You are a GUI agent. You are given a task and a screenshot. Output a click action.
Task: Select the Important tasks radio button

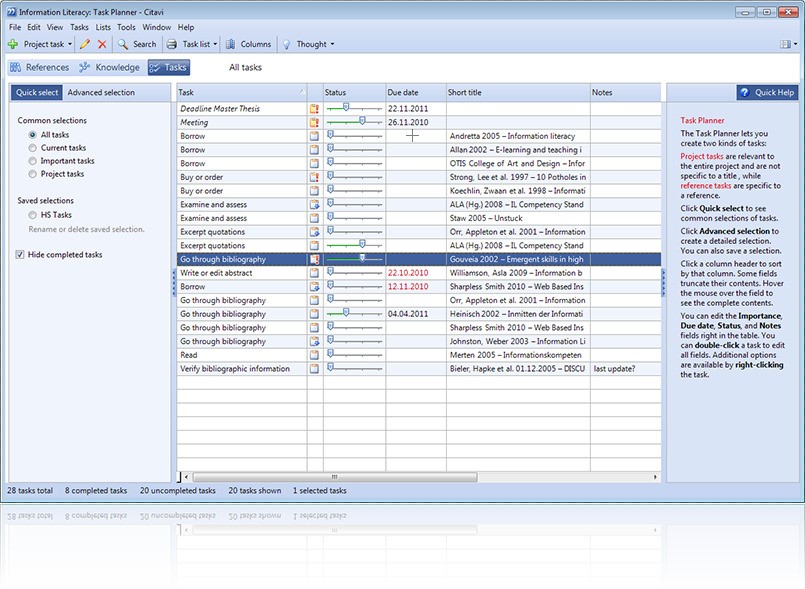pos(33,161)
